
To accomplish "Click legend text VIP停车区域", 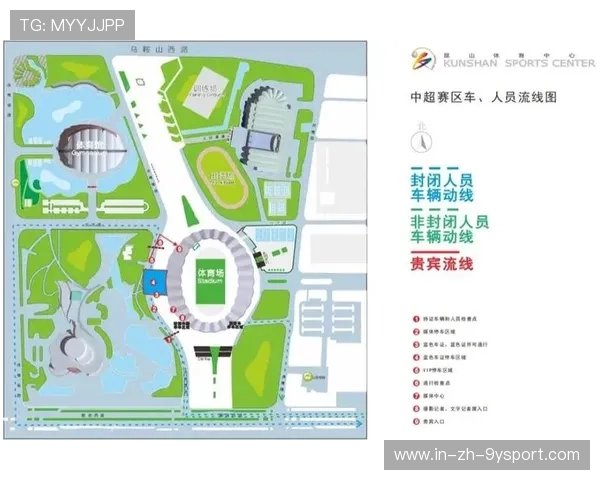I will pos(438,370).
